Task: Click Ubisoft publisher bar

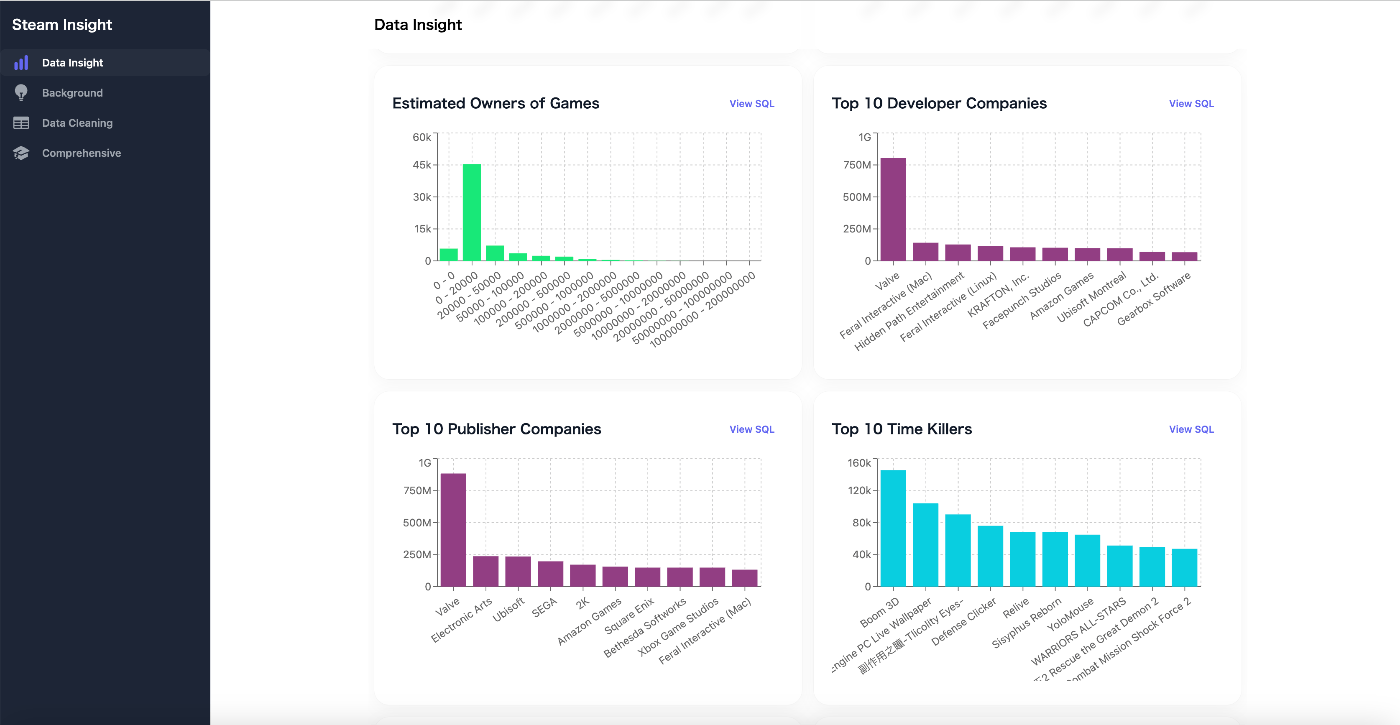Action: point(518,572)
